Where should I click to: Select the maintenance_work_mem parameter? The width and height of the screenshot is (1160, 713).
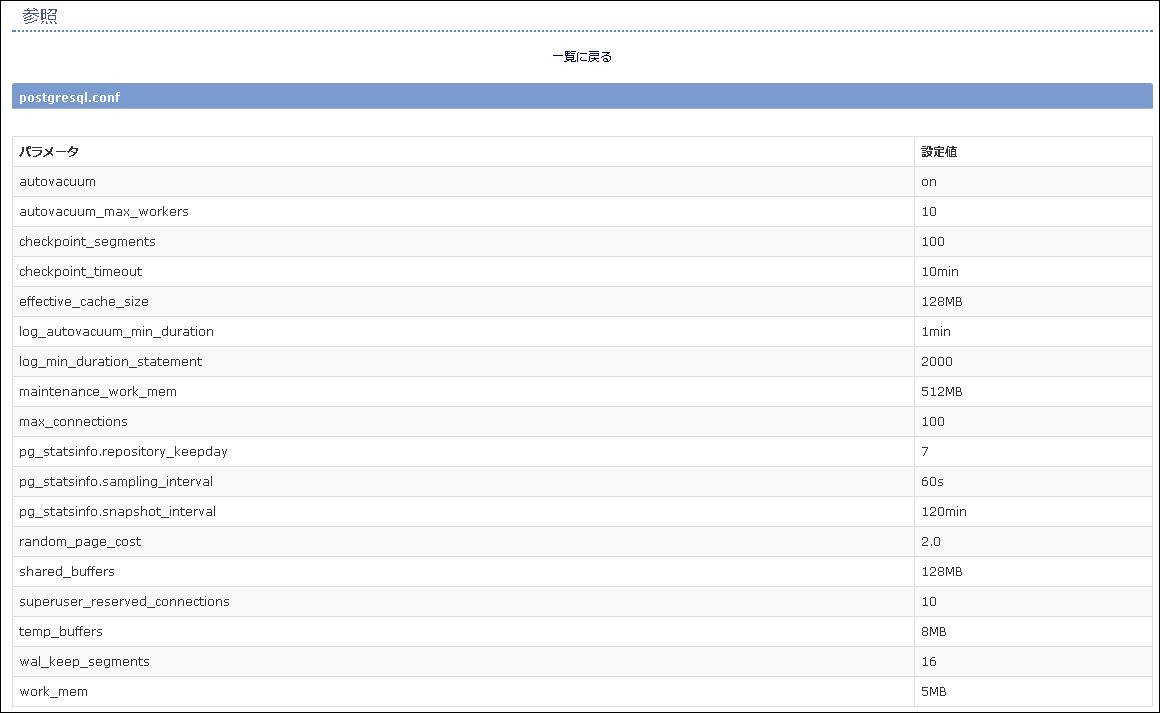98,392
